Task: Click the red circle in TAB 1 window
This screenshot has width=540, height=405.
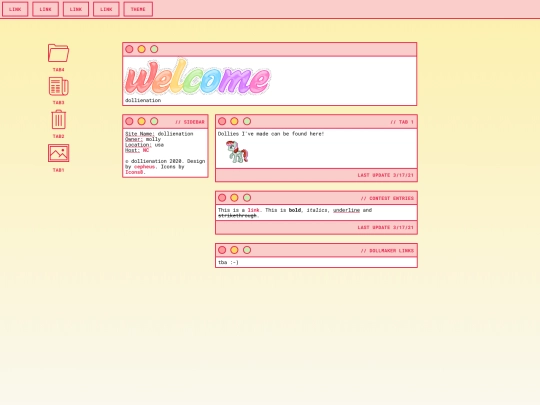Action: (222, 122)
